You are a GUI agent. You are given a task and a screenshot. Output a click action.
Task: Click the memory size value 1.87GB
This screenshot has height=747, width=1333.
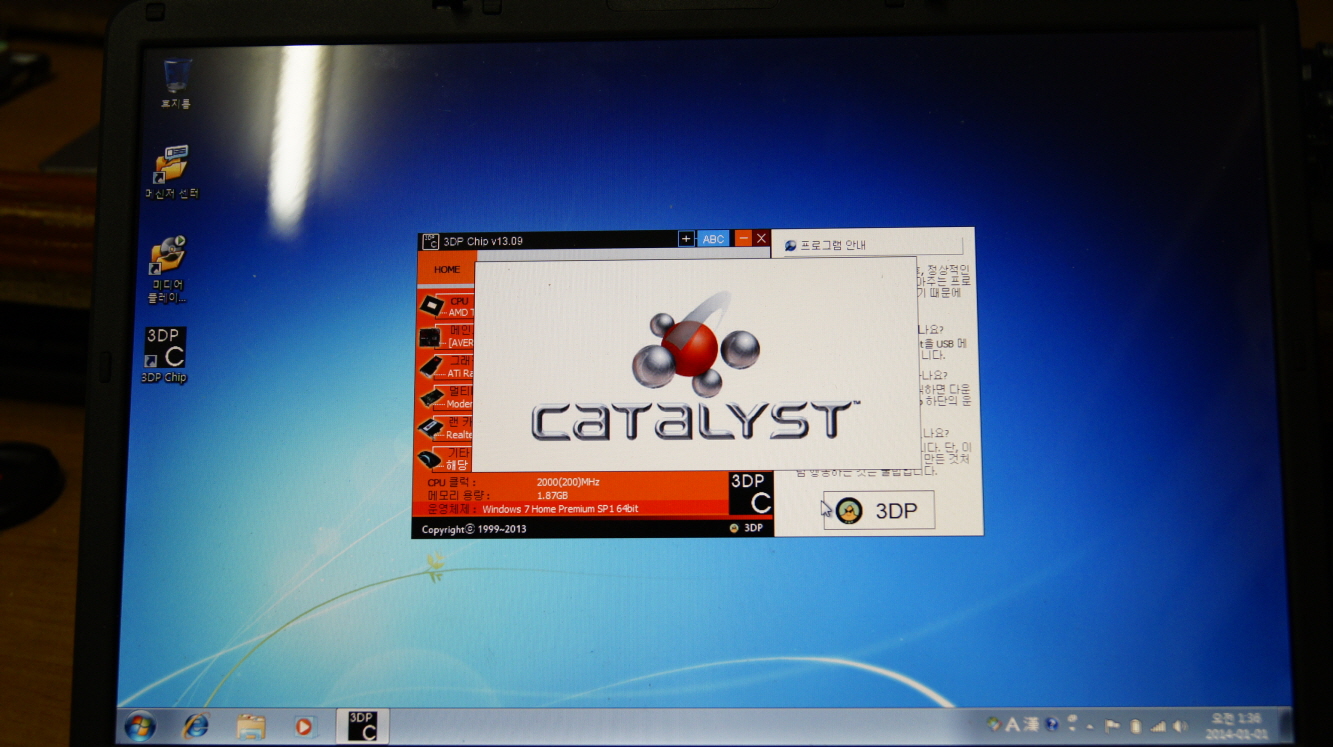click(x=552, y=495)
